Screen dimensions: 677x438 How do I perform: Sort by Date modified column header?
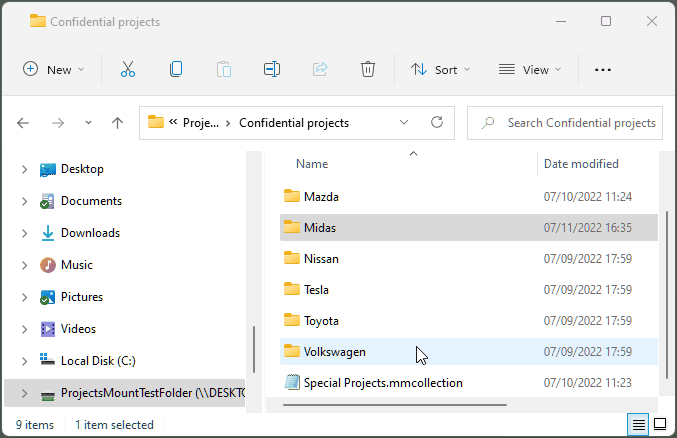click(581, 164)
